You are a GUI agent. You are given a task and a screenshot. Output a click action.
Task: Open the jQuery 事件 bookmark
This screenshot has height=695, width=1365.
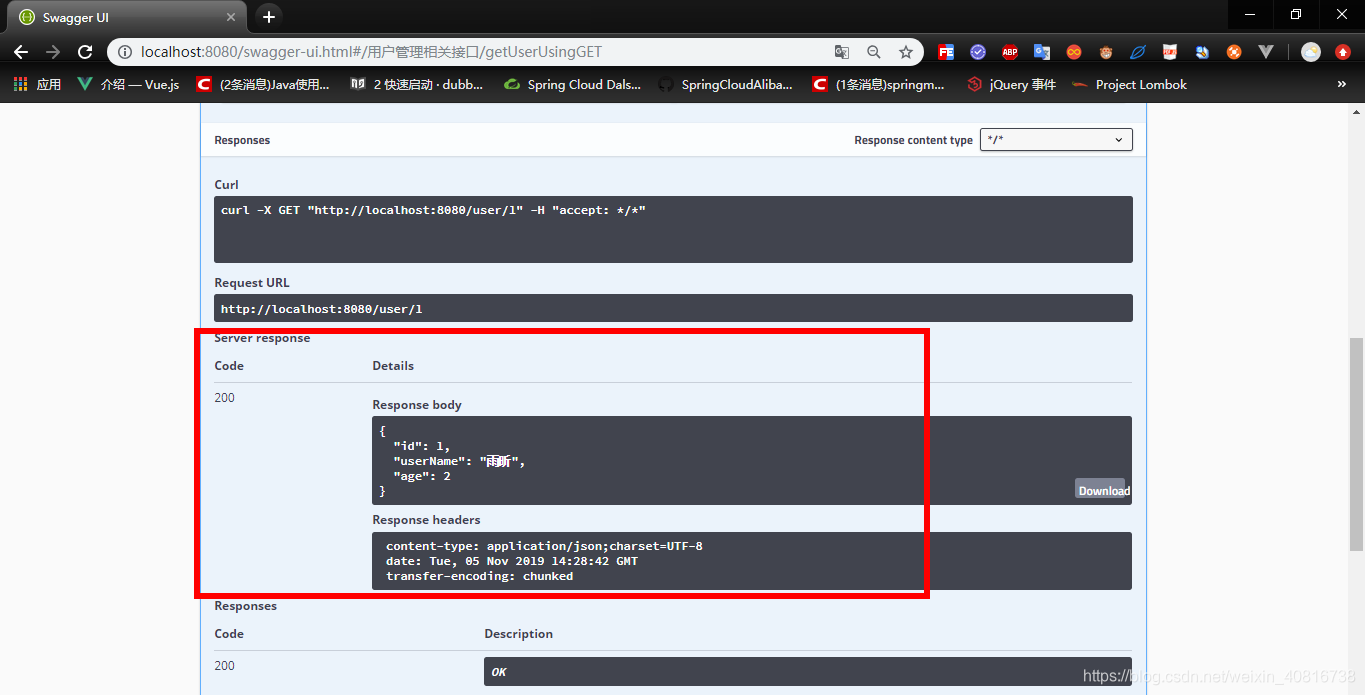tap(1012, 85)
